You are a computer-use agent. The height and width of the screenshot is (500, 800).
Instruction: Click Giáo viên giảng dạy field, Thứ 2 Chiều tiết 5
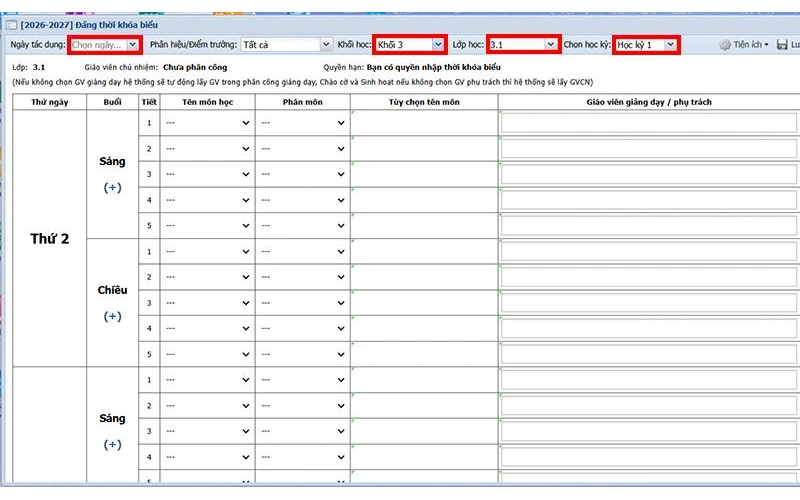pyautogui.click(x=649, y=354)
